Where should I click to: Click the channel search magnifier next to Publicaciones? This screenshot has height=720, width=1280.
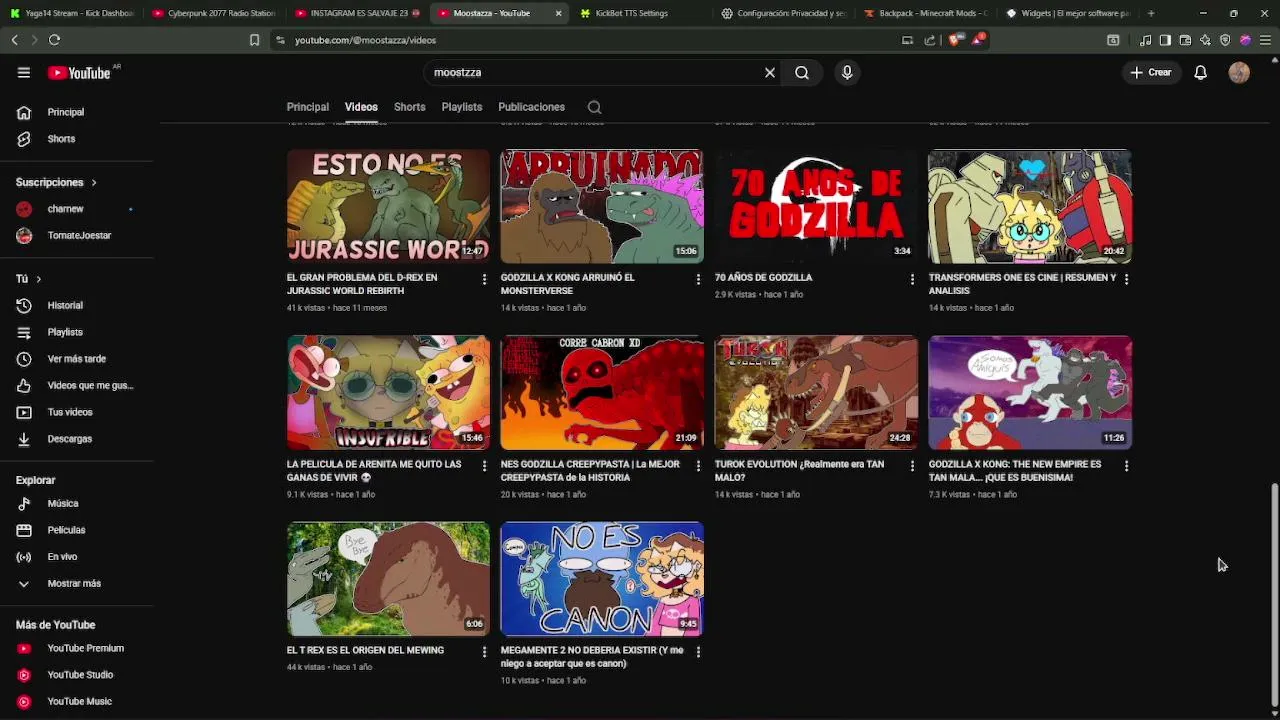(594, 107)
